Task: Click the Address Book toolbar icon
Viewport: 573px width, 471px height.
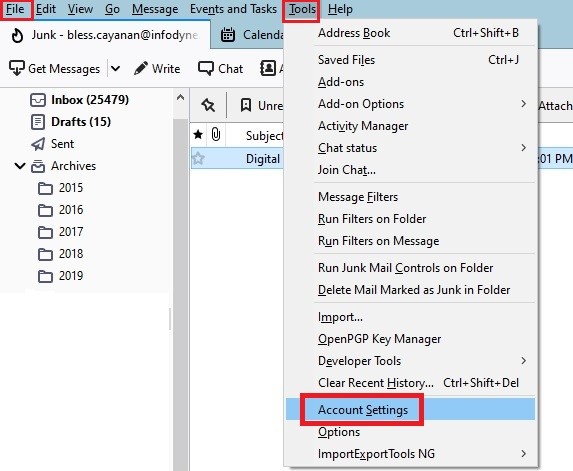Action: point(267,68)
